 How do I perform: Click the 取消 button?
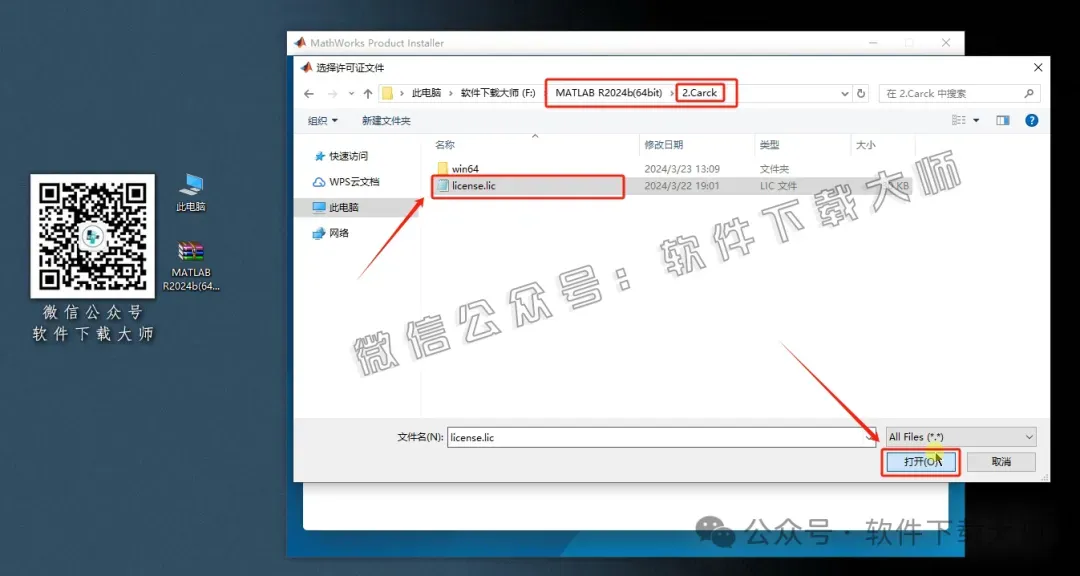point(1001,462)
